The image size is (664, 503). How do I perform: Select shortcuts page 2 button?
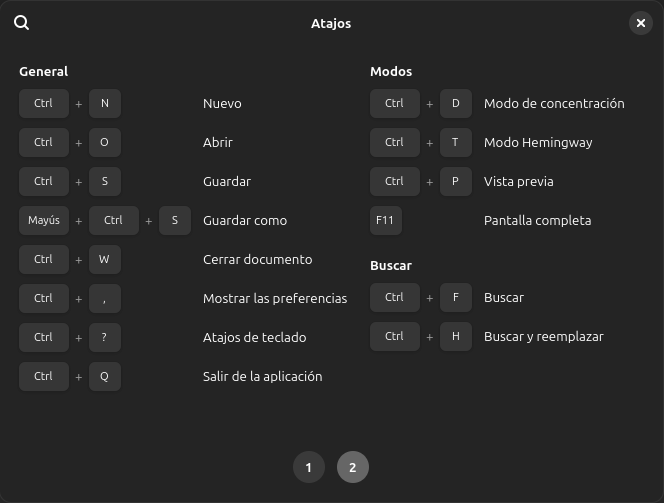point(353,467)
